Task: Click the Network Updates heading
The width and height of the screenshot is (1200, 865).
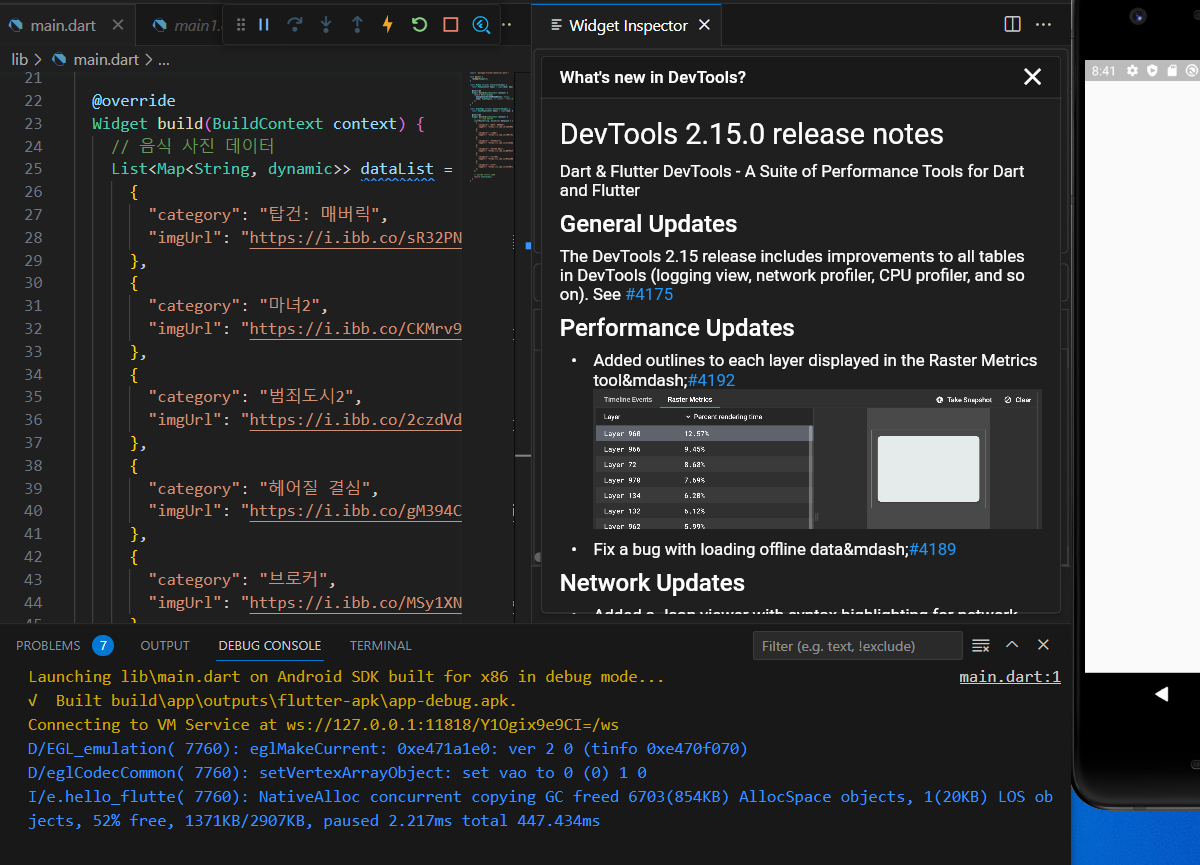Action: point(652,582)
